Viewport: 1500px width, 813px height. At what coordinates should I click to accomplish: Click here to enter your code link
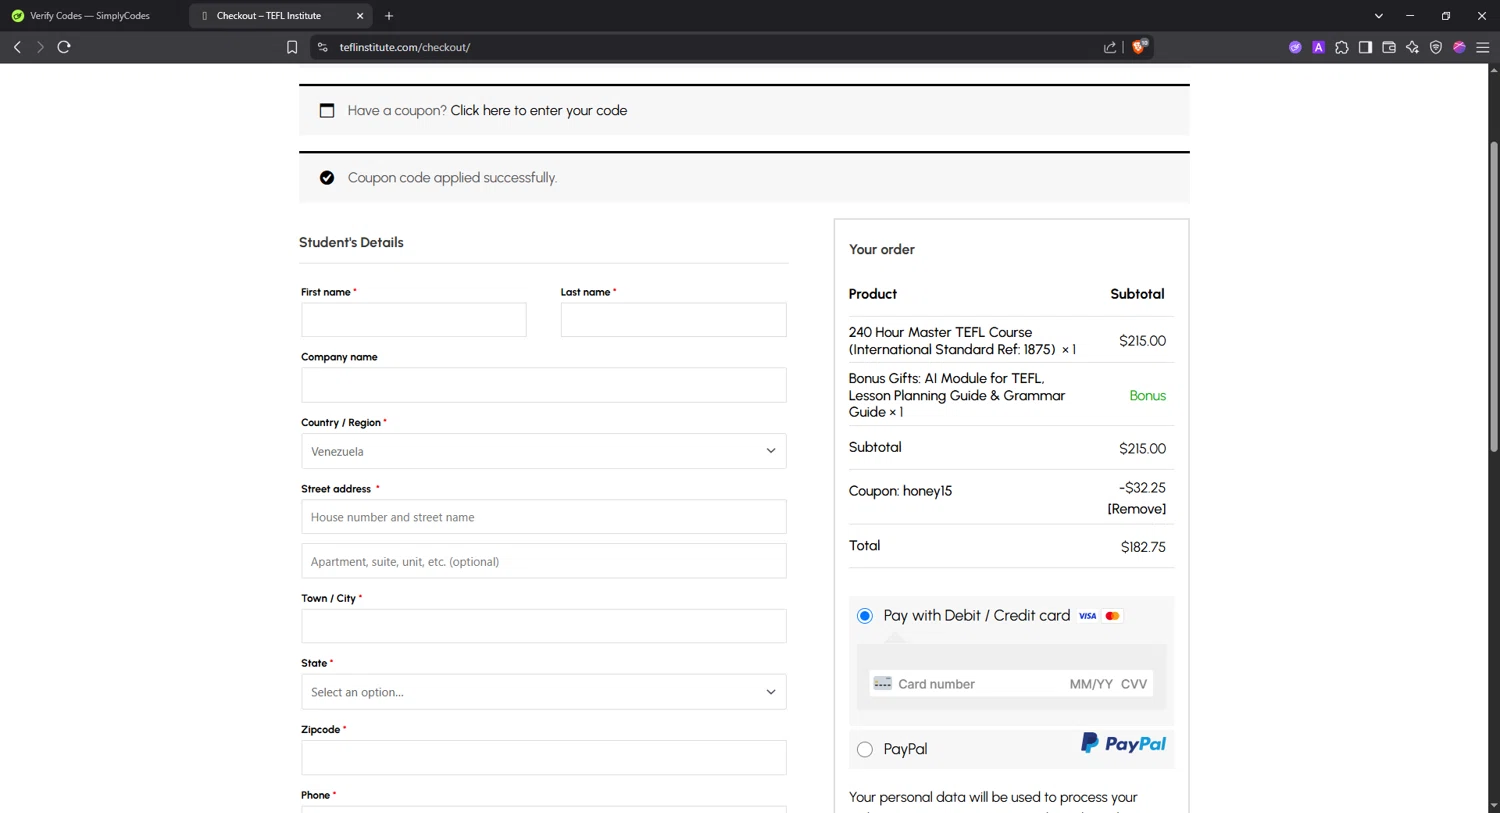[539, 111]
